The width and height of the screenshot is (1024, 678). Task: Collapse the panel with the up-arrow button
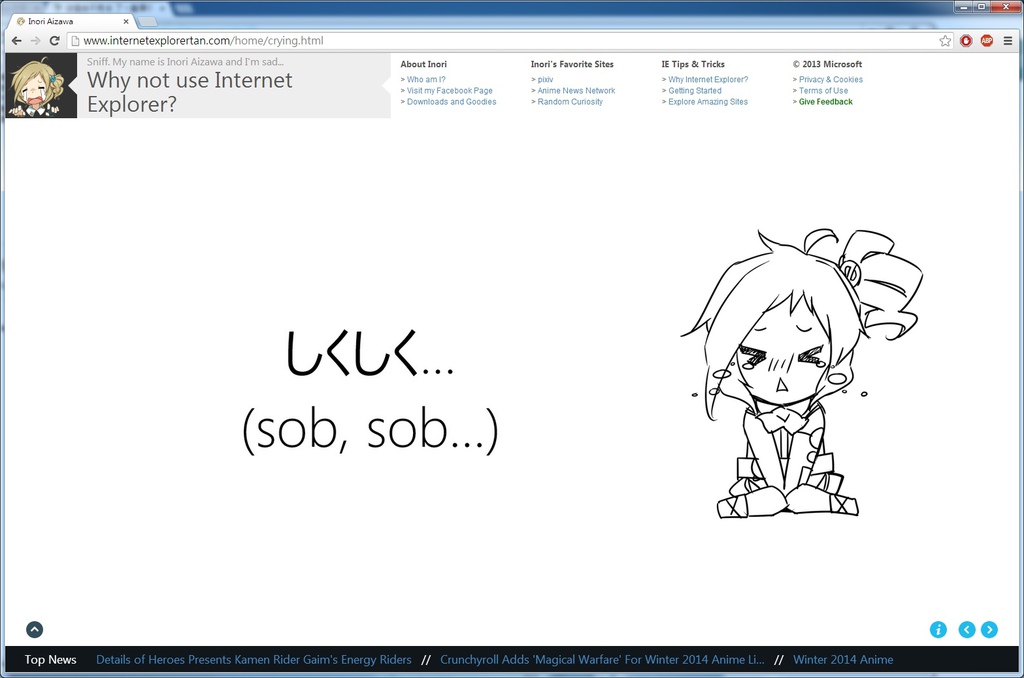[35, 630]
